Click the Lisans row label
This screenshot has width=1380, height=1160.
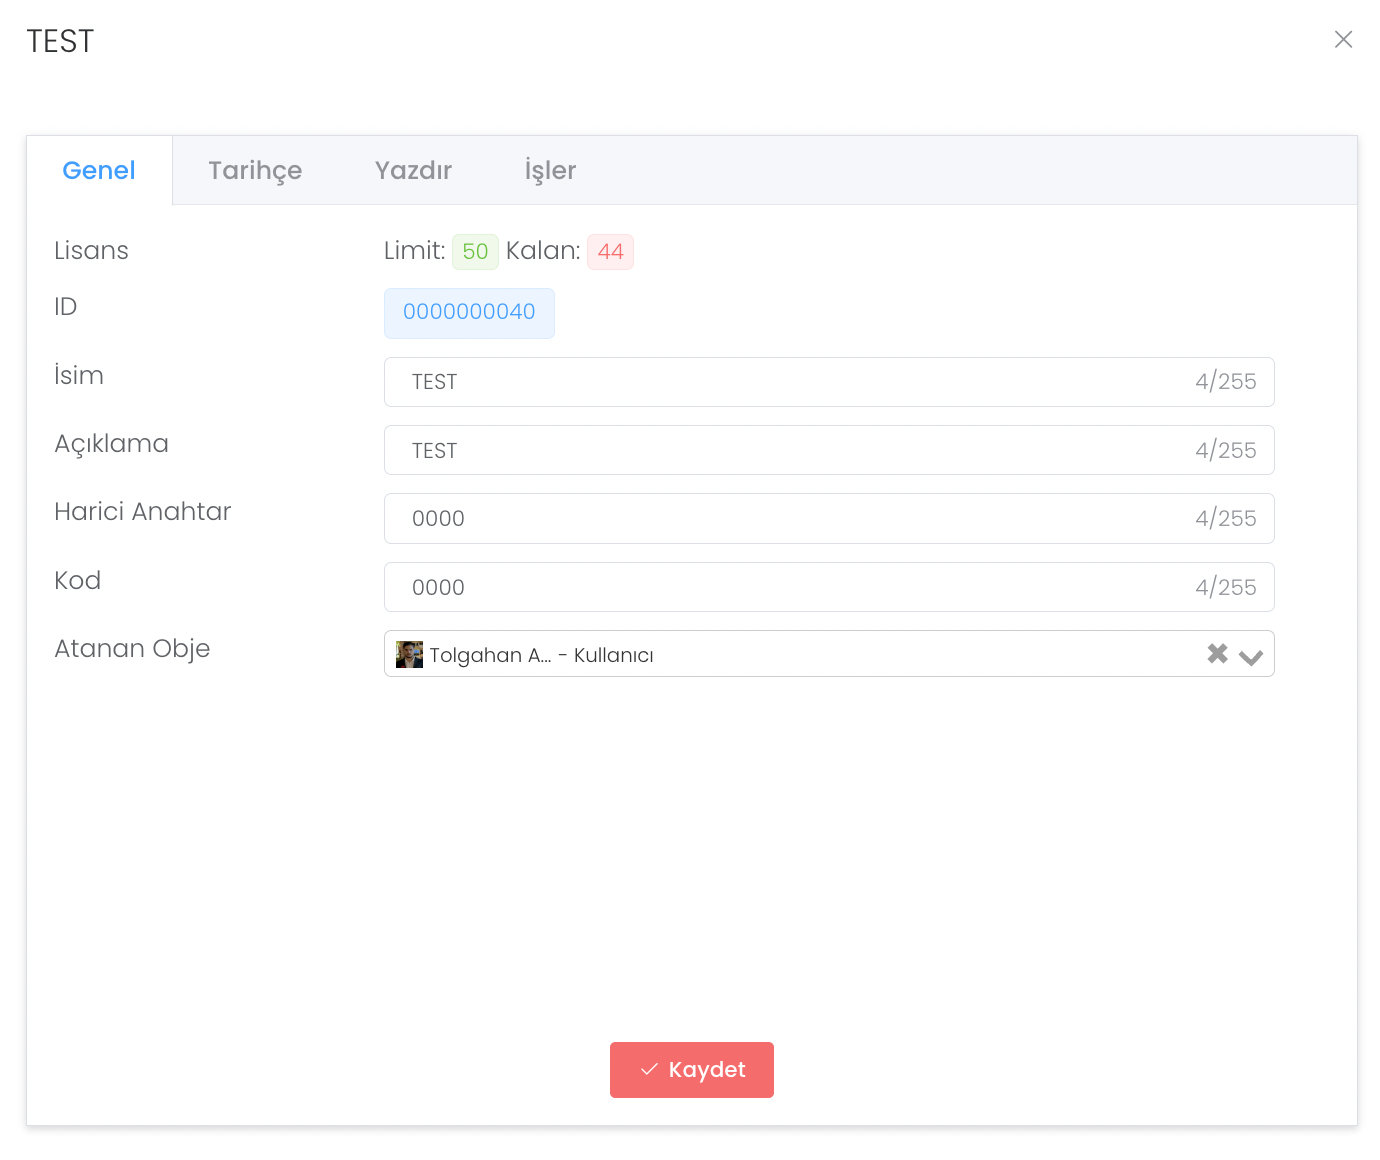tap(91, 251)
